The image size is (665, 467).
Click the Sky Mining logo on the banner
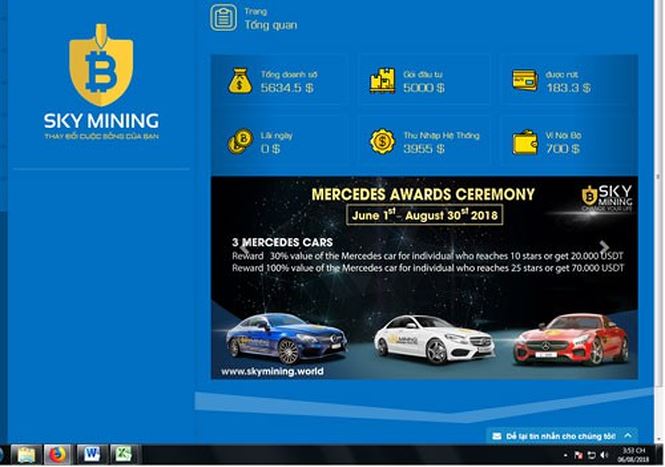click(x=607, y=198)
